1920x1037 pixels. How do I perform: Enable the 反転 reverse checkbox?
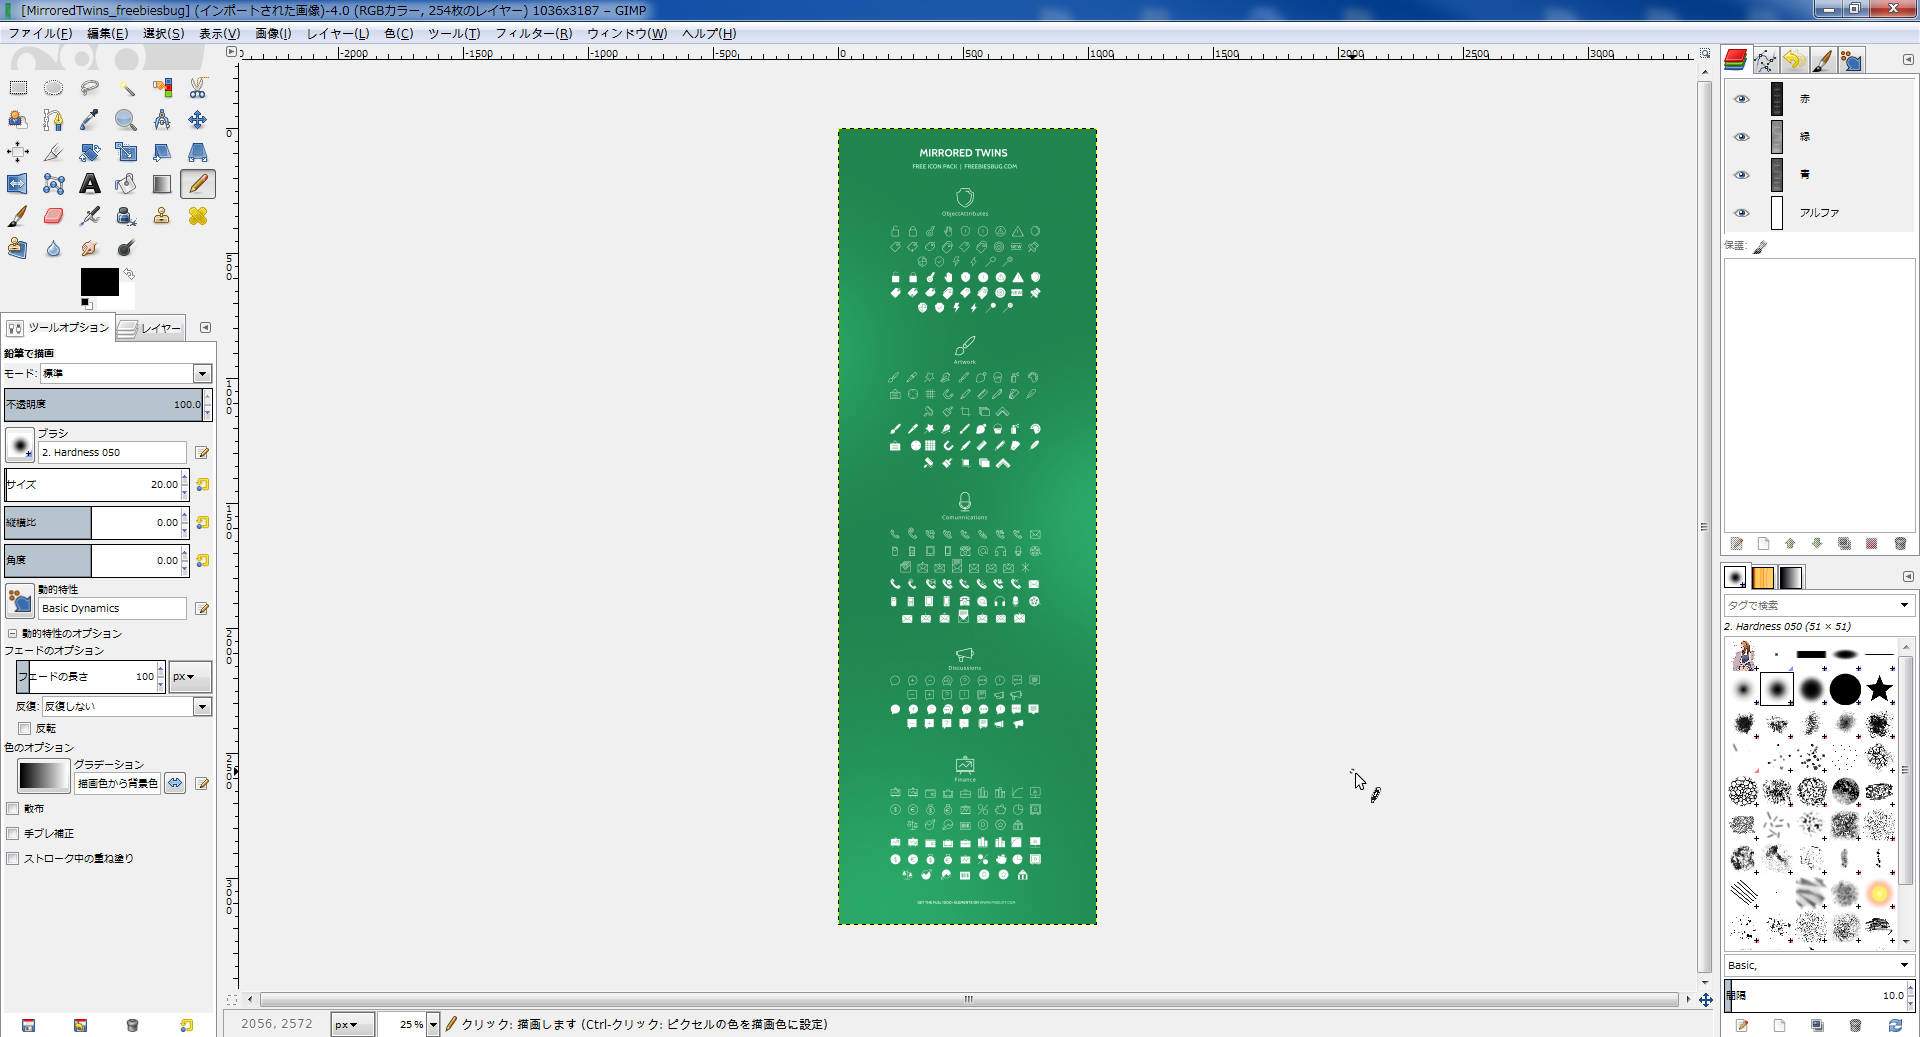(x=25, y=728)
